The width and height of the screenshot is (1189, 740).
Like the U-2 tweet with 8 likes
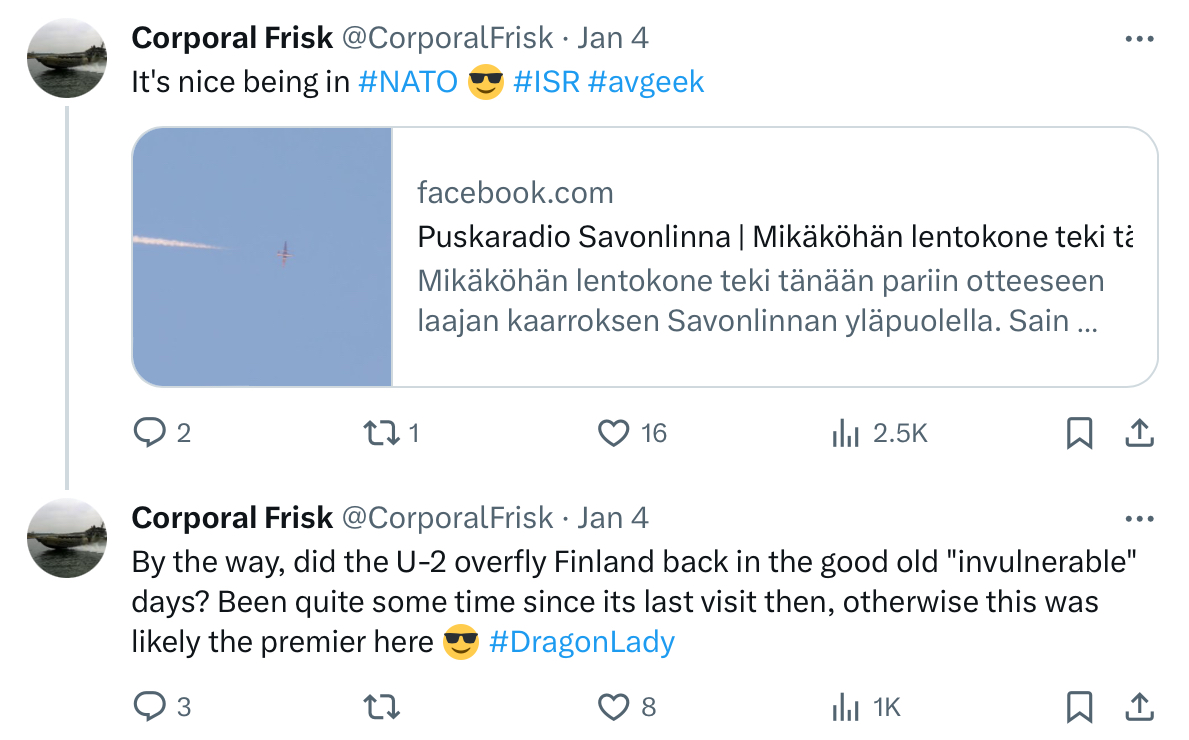612,707
